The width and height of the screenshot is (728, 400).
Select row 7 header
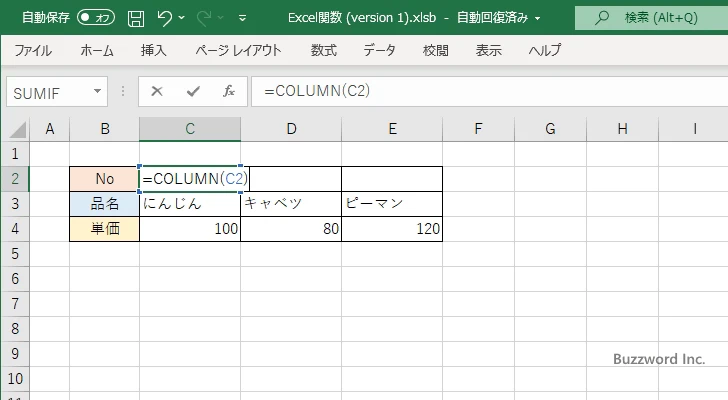[15, 304]
